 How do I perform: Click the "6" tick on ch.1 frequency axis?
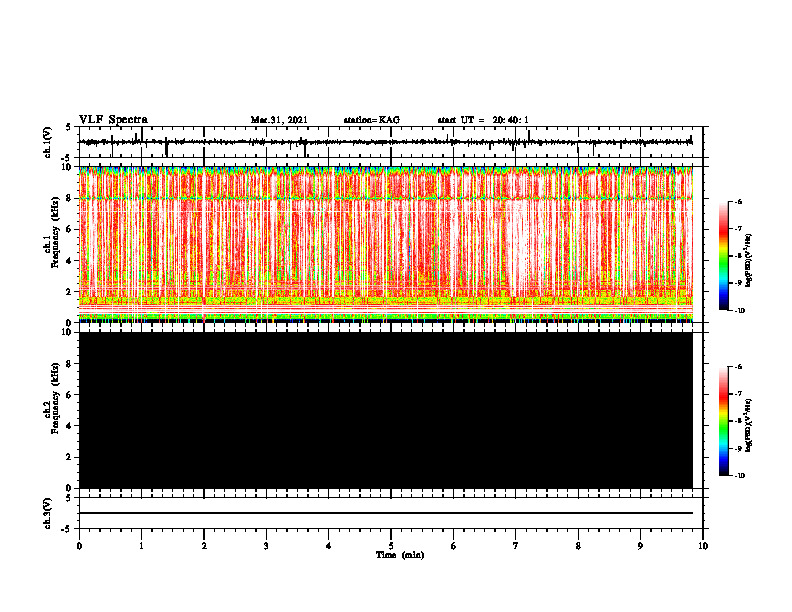(70, 229)
